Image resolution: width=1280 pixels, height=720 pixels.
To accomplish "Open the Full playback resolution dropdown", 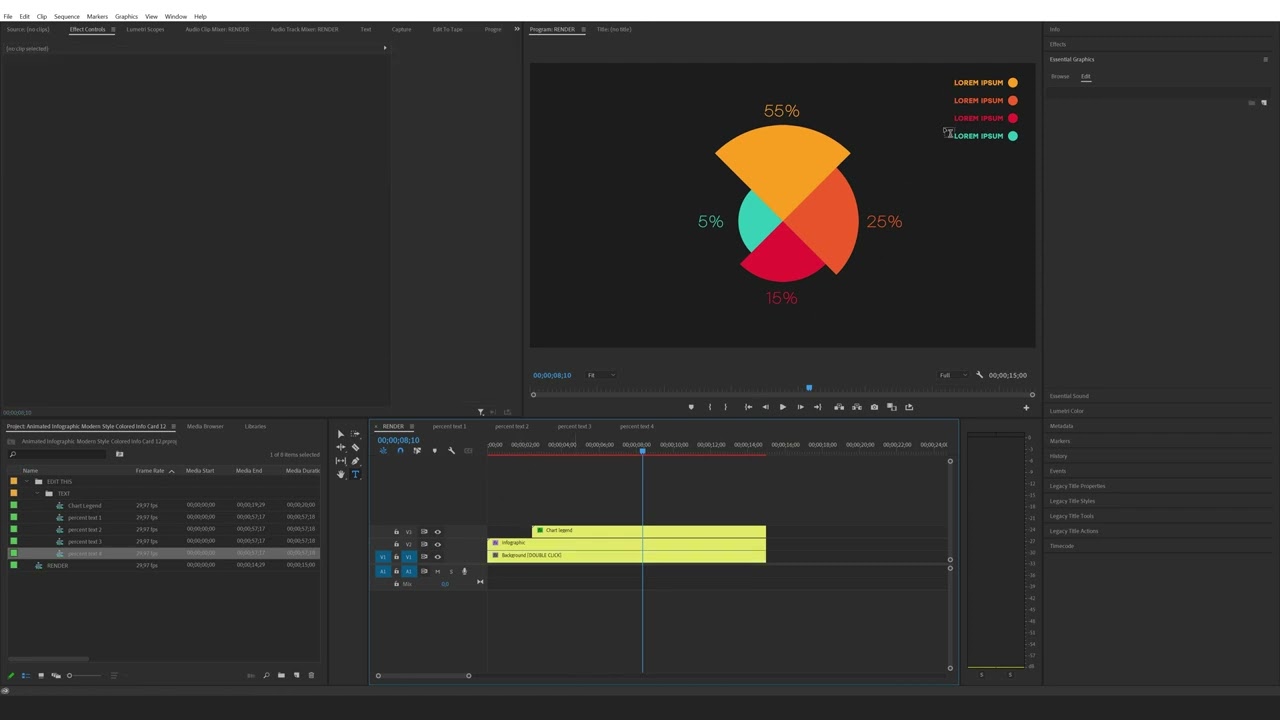I will pos(953,375).
